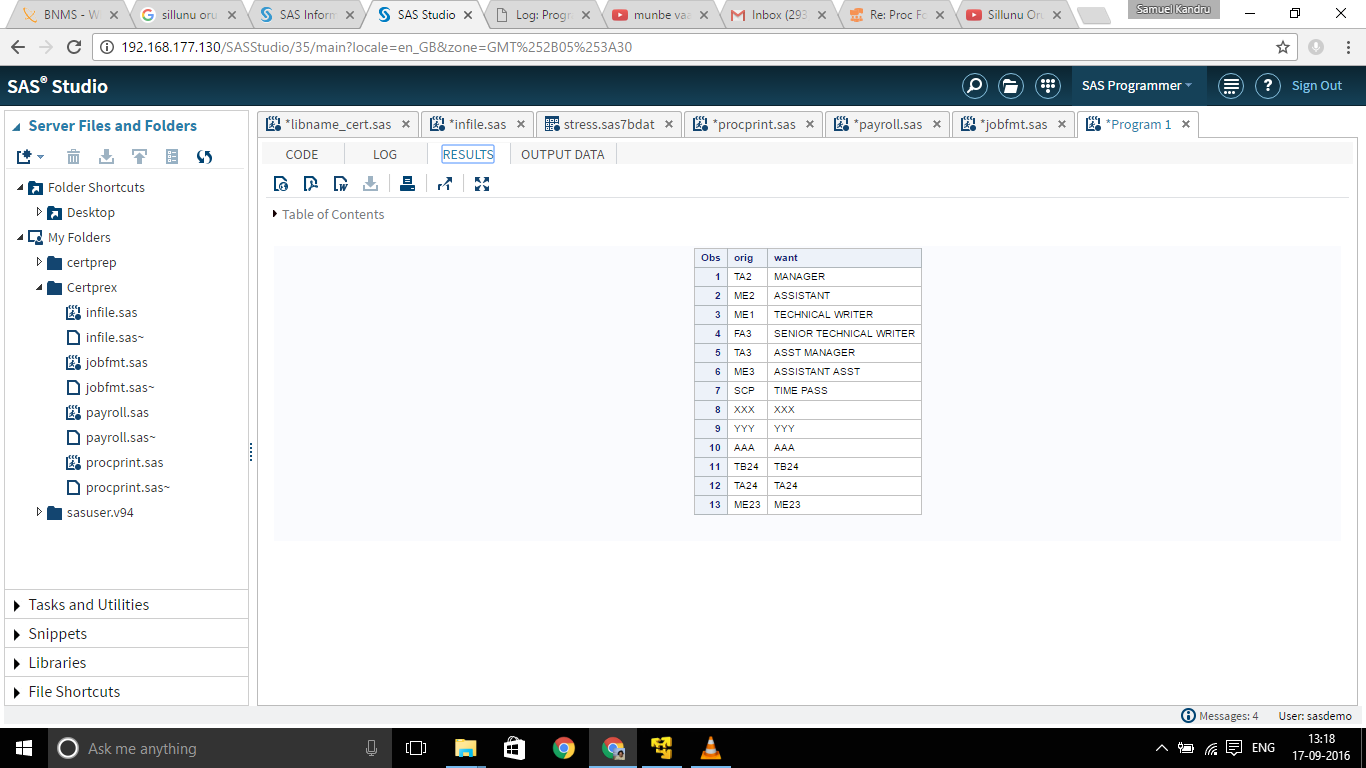The height and width of the screenshot is (768, 1366).
Task: Open the search tool in the top bar
Action: click(975, 86)
